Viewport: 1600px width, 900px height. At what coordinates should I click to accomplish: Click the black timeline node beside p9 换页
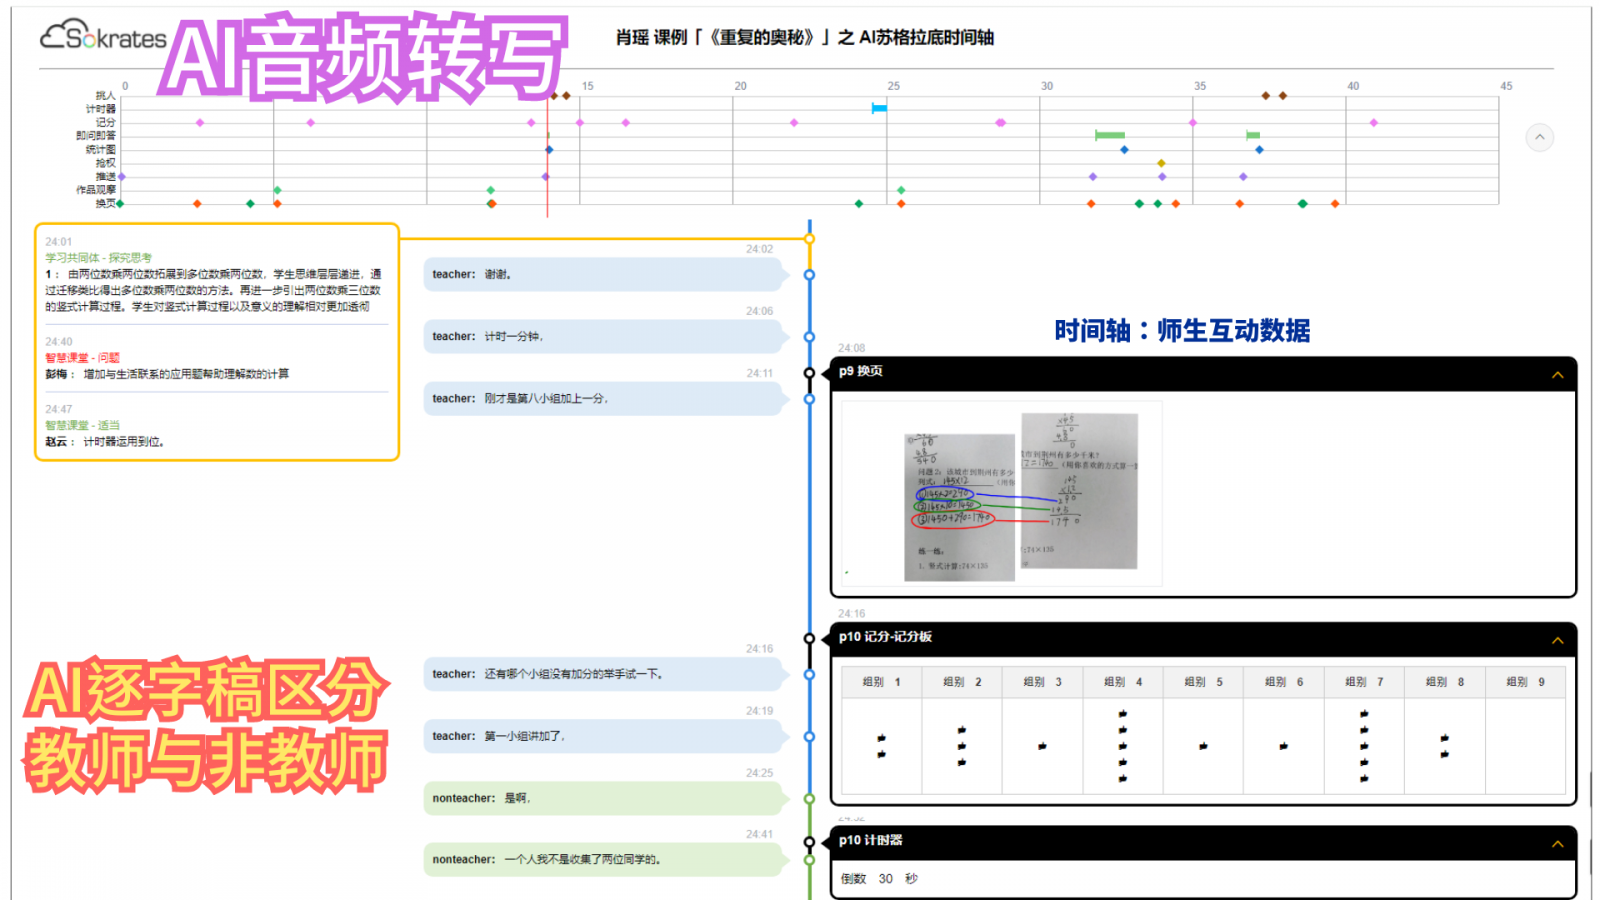[809, 373]
